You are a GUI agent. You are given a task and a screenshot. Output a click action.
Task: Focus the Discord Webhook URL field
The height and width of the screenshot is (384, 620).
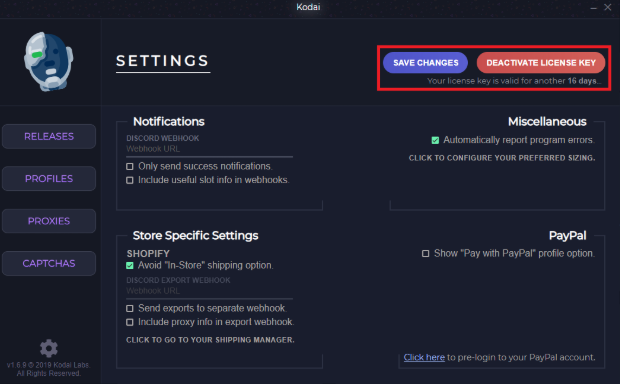pyautogui.click(x=209, y=149)
